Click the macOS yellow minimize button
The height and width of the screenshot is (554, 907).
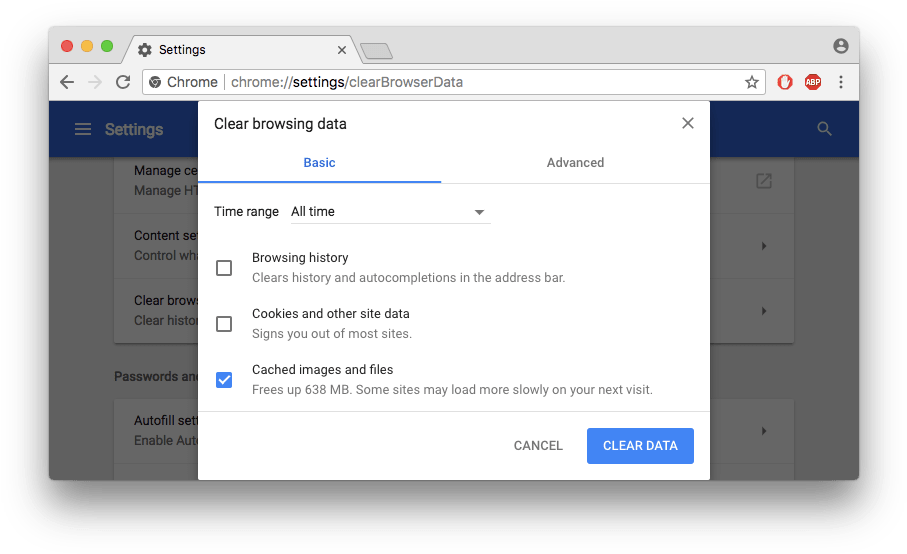click(x=87, y=46)
